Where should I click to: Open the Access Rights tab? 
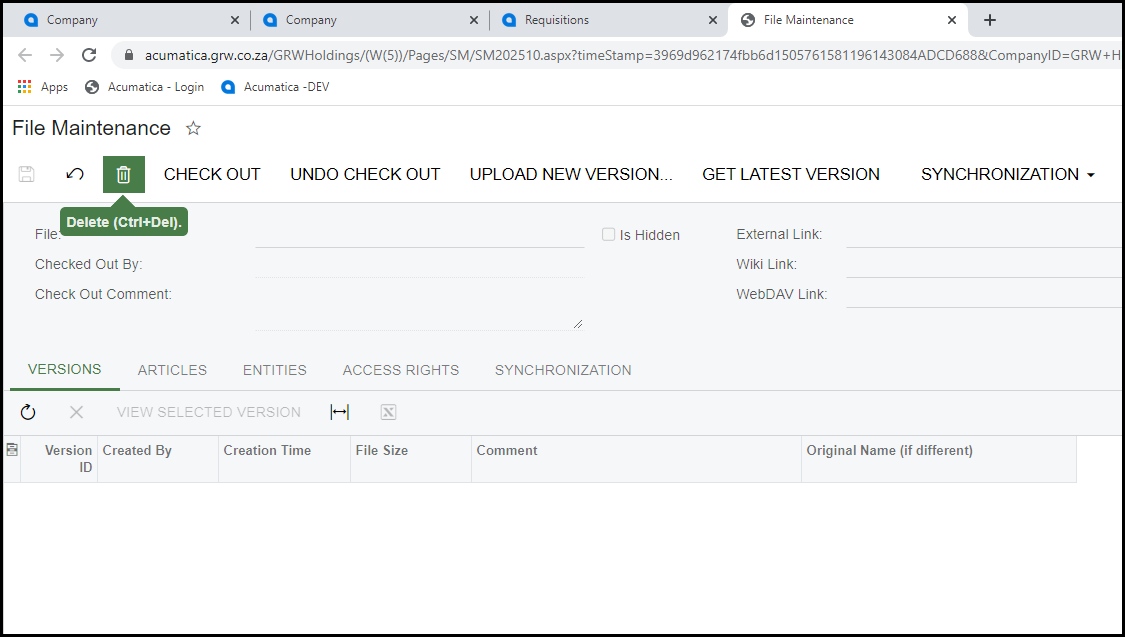click(x=400, y=370)
